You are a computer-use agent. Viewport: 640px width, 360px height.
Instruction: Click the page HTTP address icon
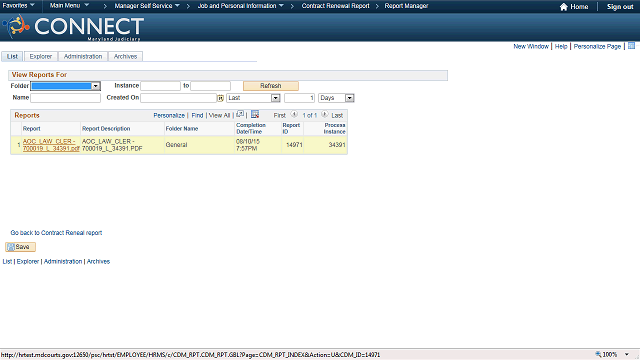[631, 46]
